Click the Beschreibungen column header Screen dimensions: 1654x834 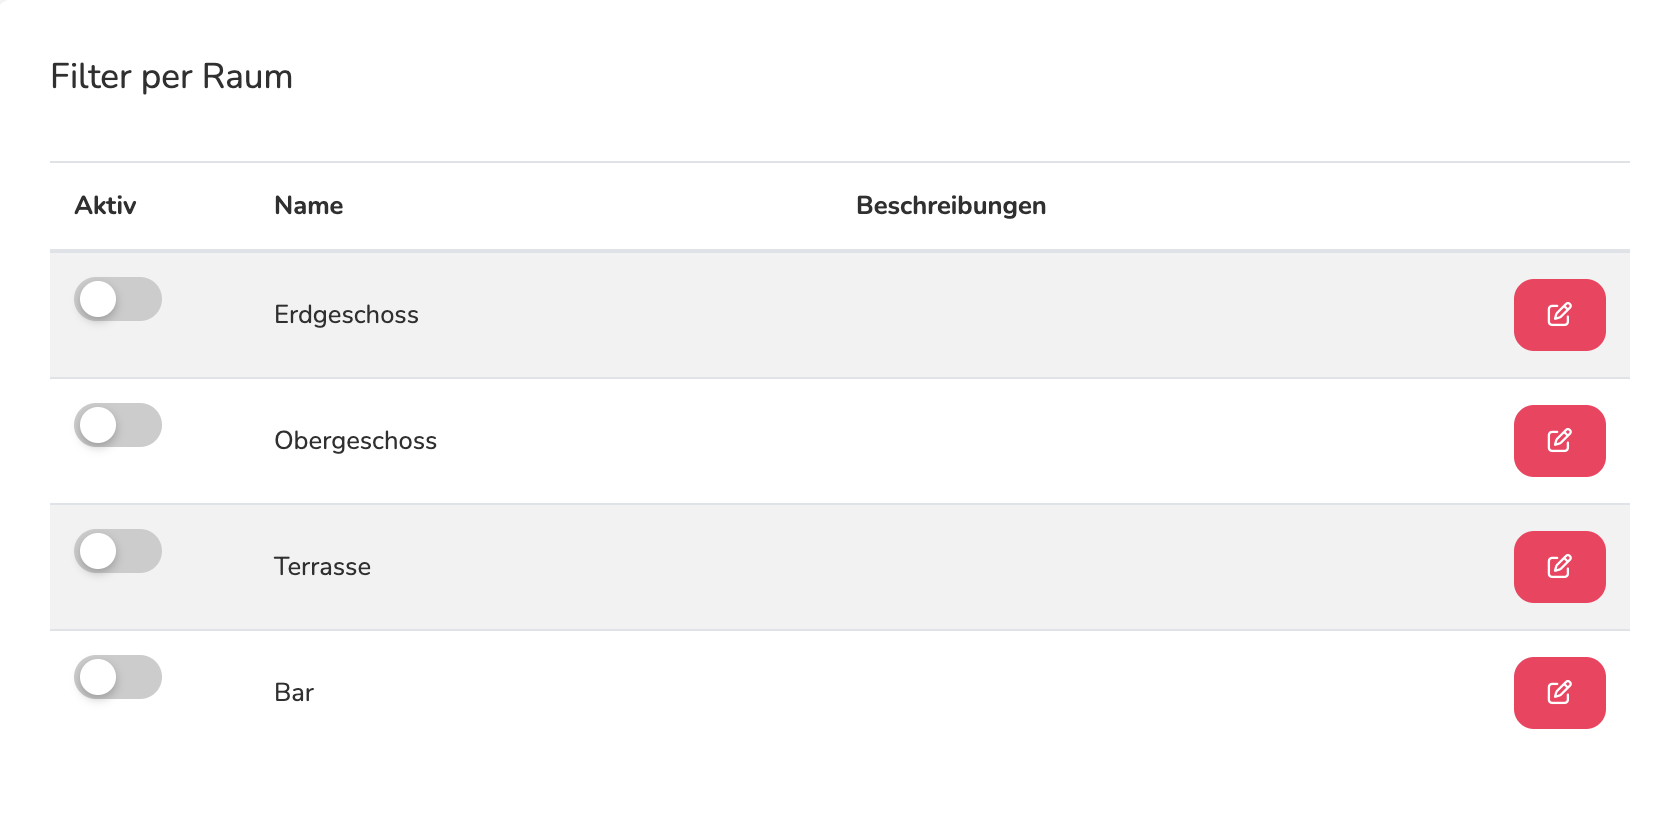[x=951, y=205]
